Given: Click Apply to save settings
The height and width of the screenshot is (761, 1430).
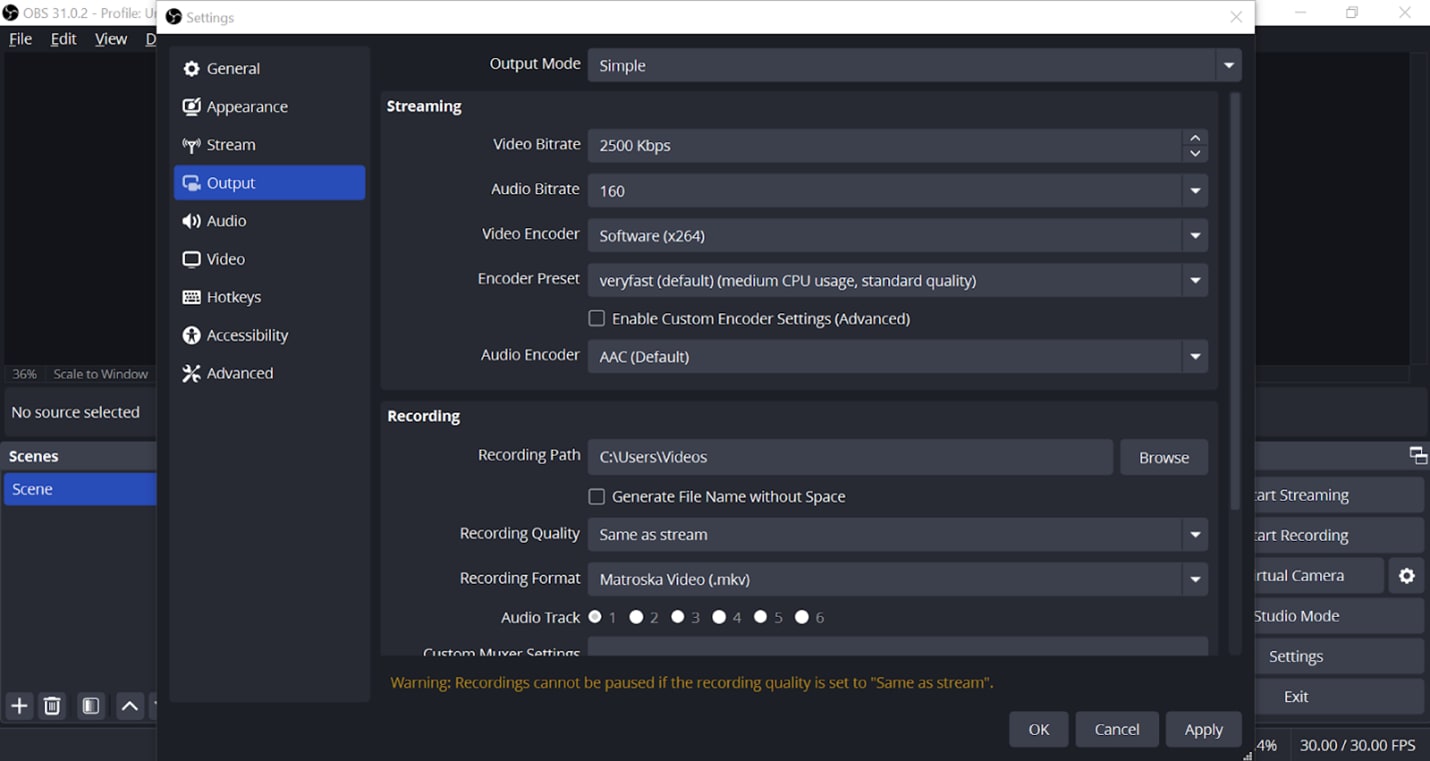Looking at the screenshot, I should pos(1203,729).
